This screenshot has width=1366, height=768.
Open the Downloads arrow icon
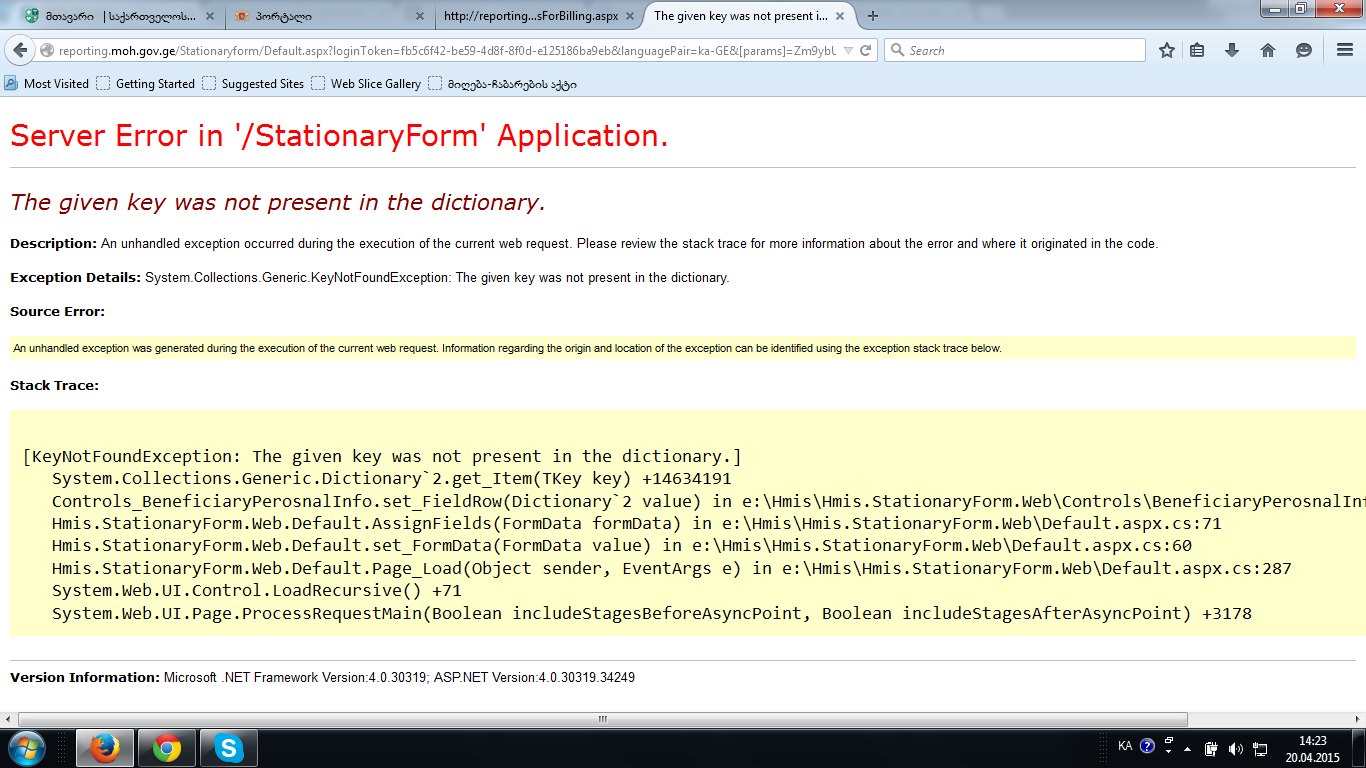(1232, 50)
